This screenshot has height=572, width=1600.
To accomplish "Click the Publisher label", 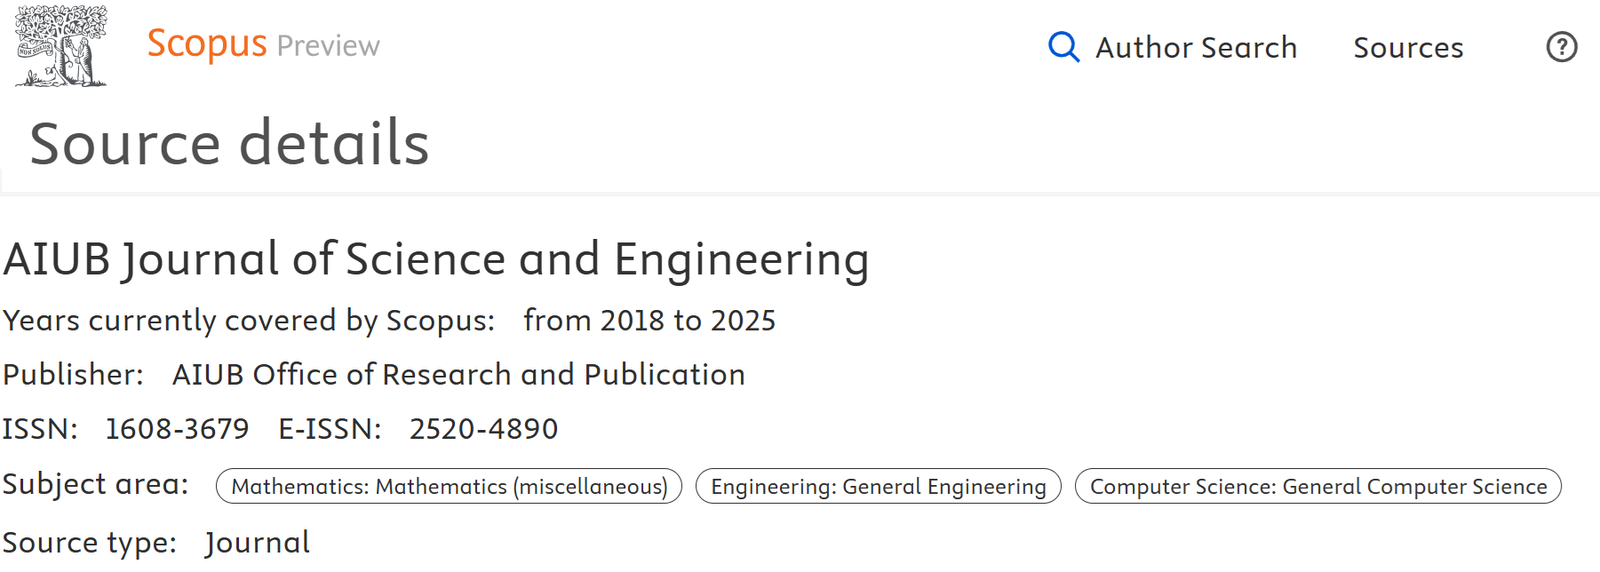I will click(73, 374).
